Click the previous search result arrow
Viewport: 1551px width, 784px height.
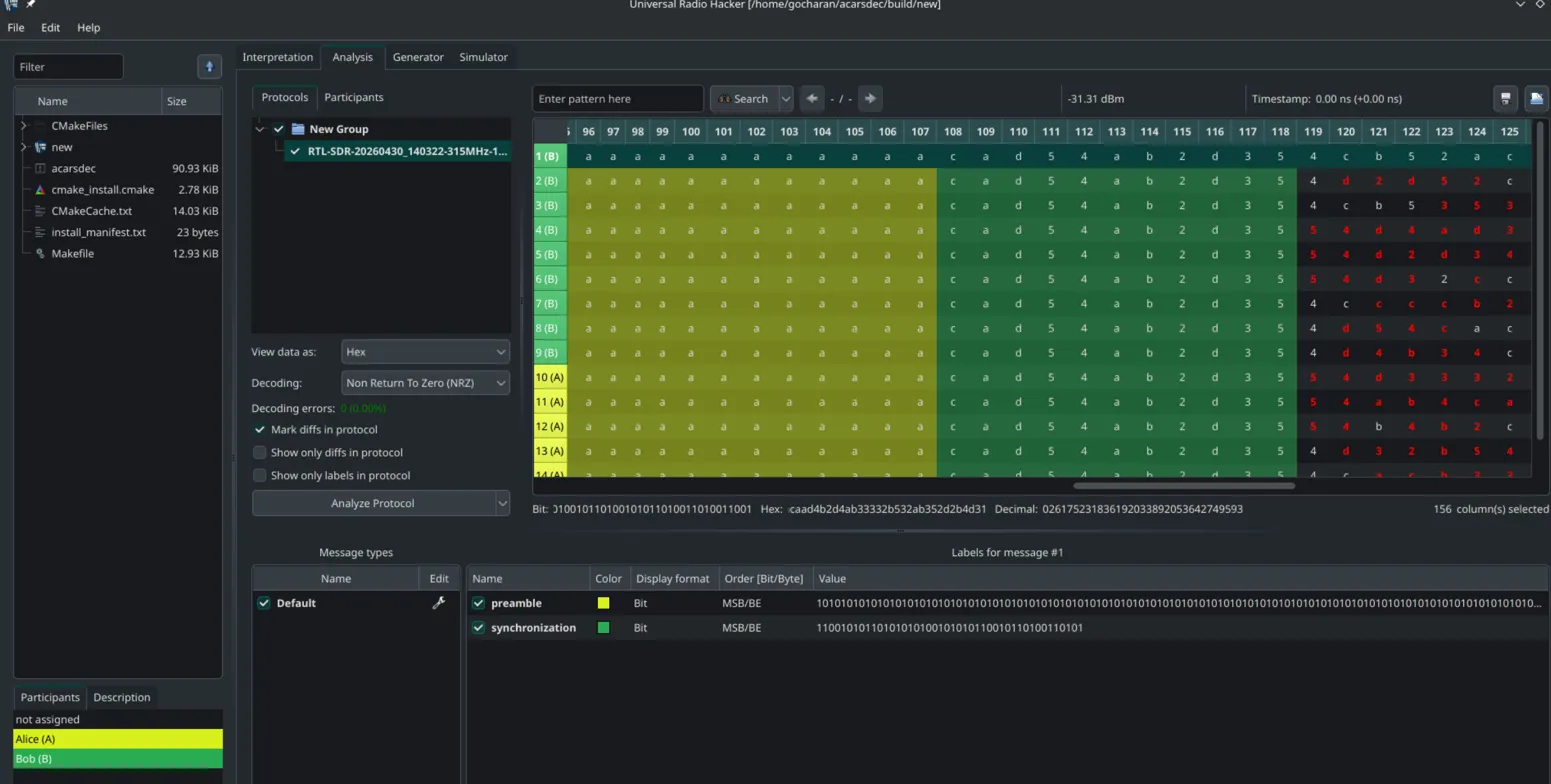(x=812, y=98)
